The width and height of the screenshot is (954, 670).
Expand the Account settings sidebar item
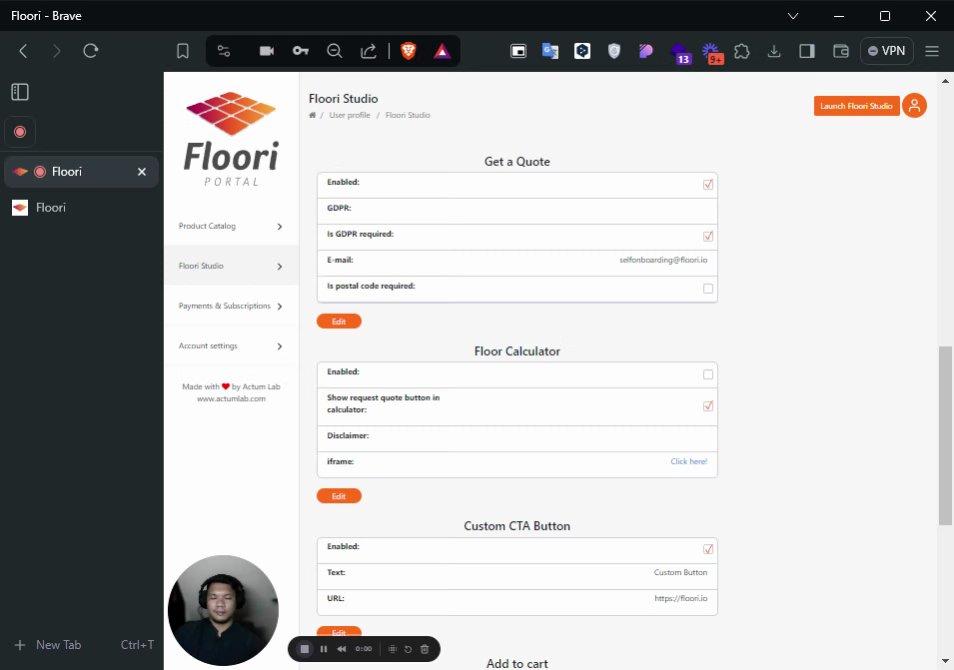[x=231, y=346]
